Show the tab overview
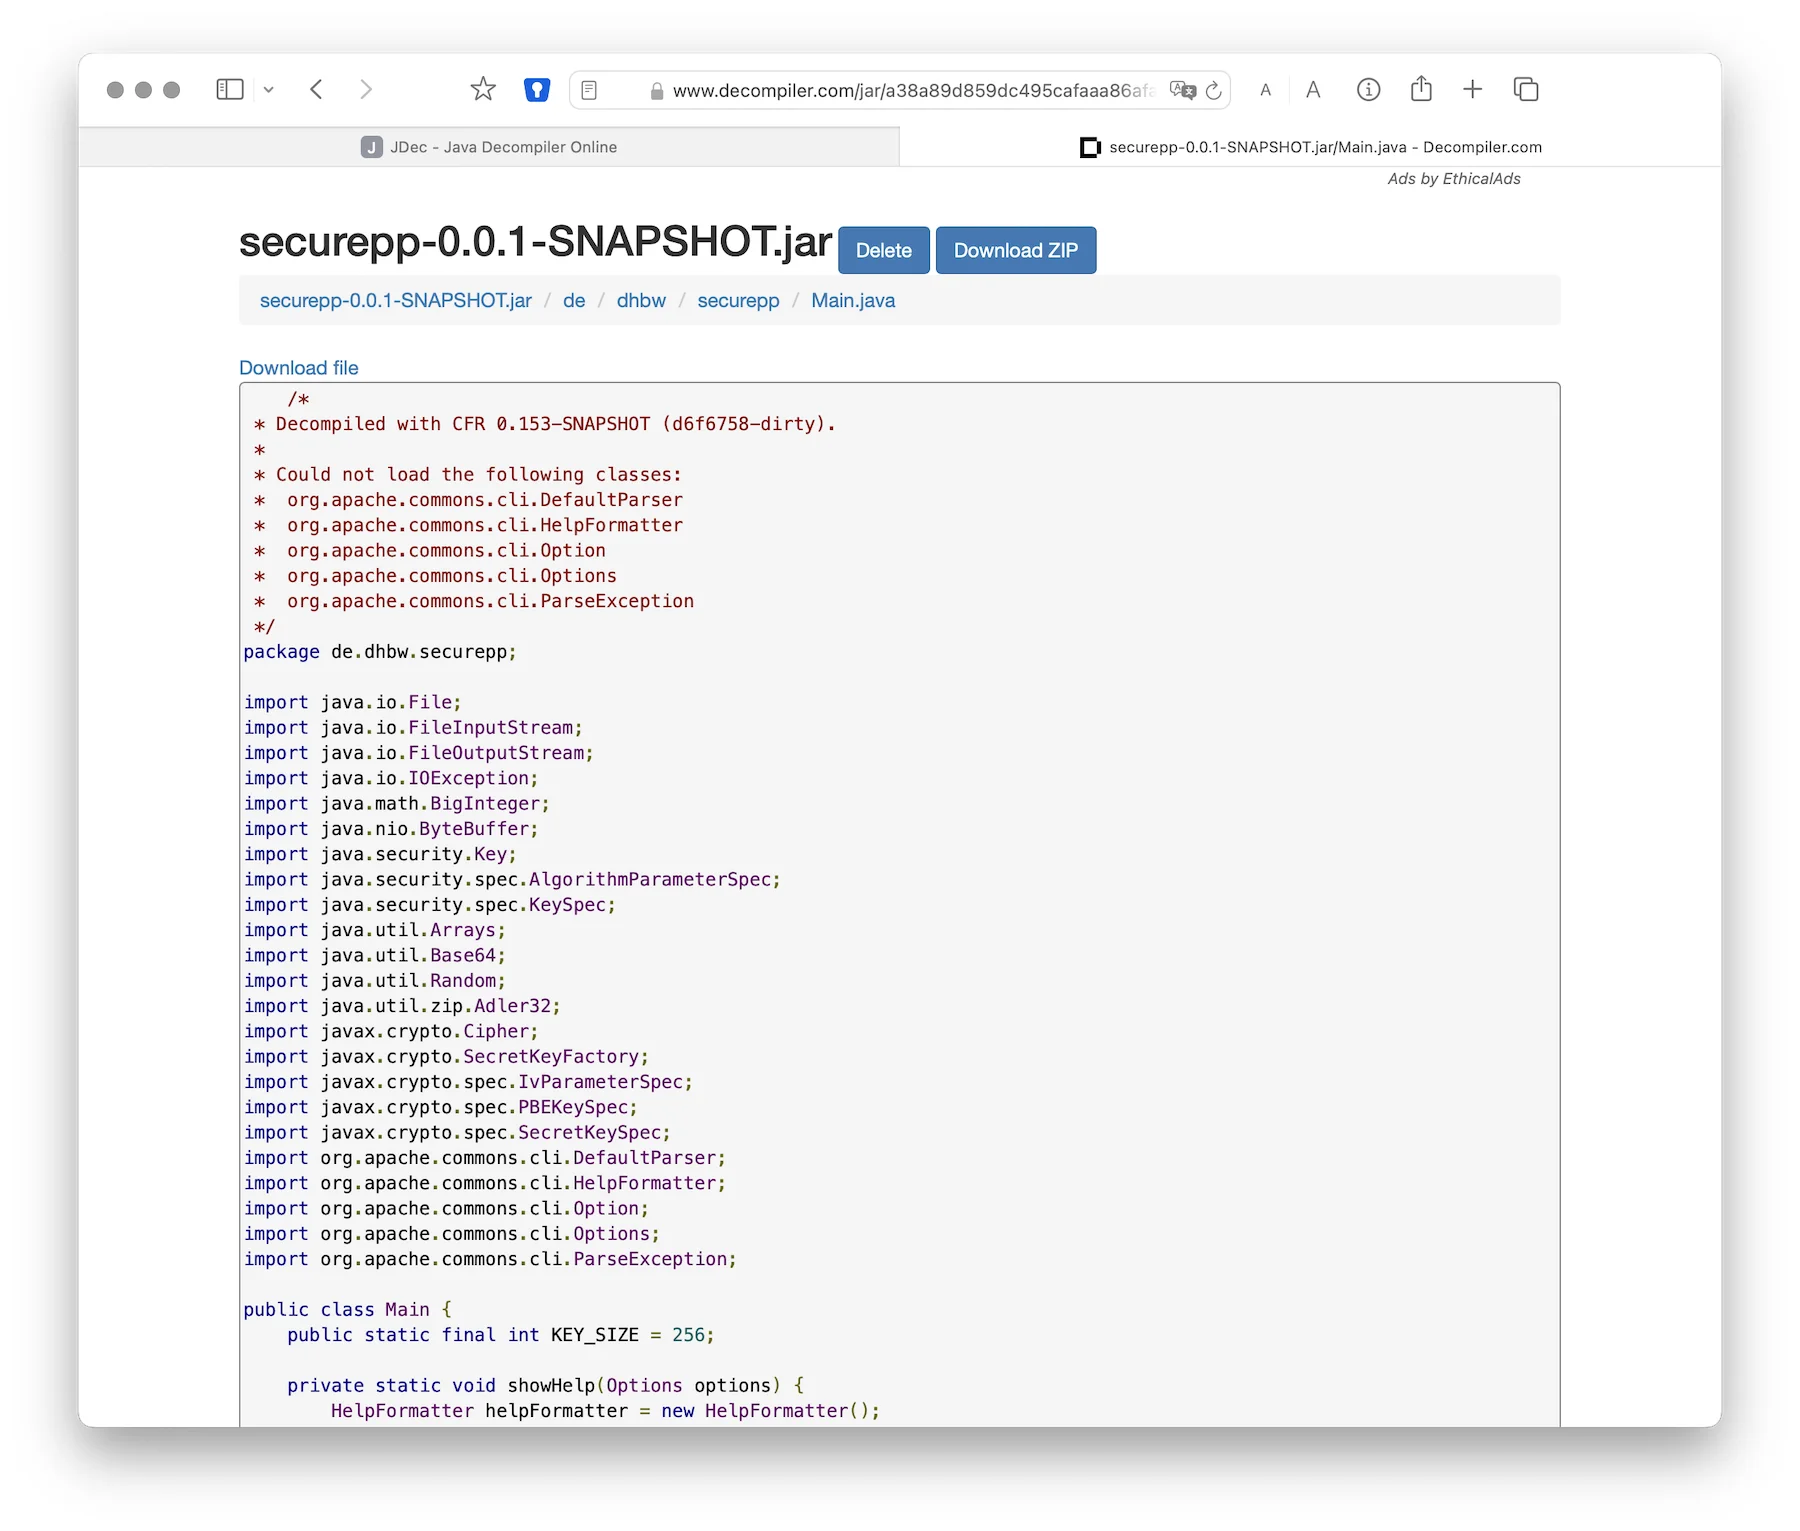Screen dimensions: 1800x1531 [x=1525, y=90]
